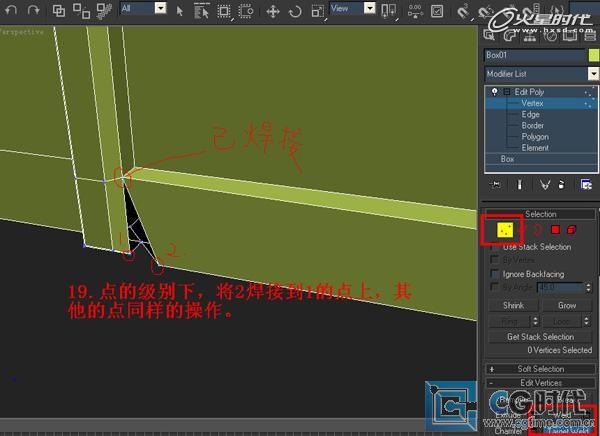
Task: Open Configure Modifier Sets icon
Action: click(586, 185)
